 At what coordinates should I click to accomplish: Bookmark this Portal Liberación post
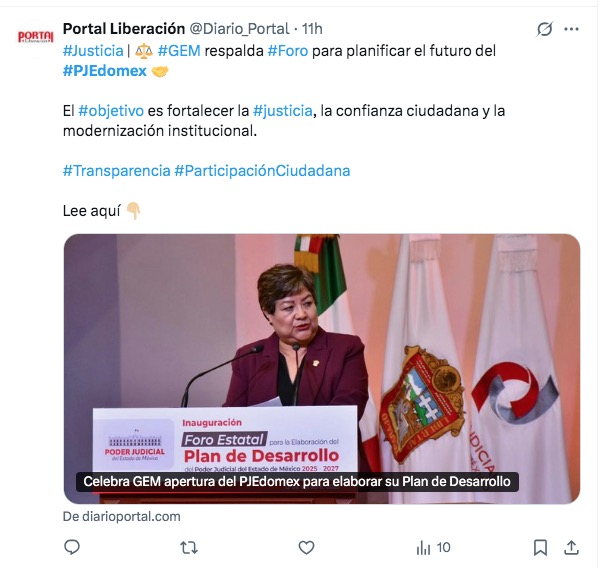point(540,548)
